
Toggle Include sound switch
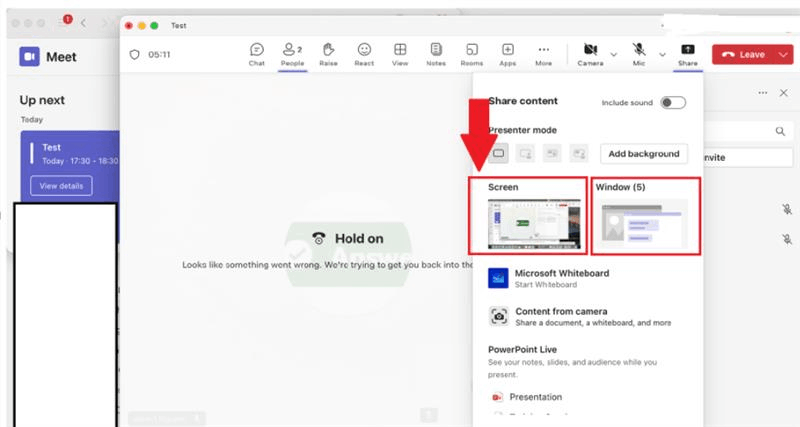pos(673,103)
